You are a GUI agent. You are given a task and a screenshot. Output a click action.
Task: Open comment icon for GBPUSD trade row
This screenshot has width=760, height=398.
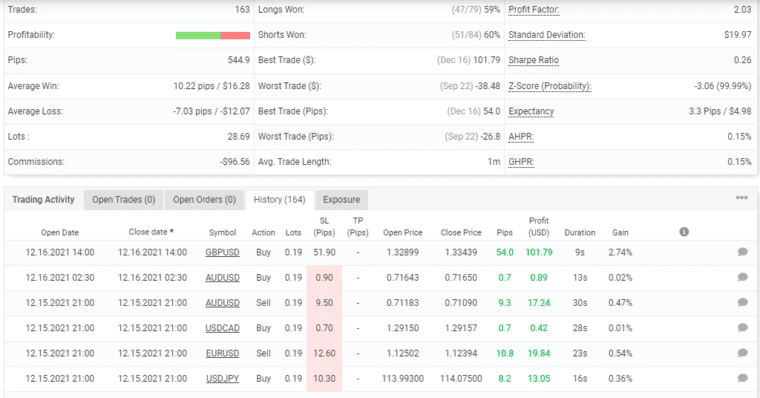pyautogui.click(x=742, y=252)
